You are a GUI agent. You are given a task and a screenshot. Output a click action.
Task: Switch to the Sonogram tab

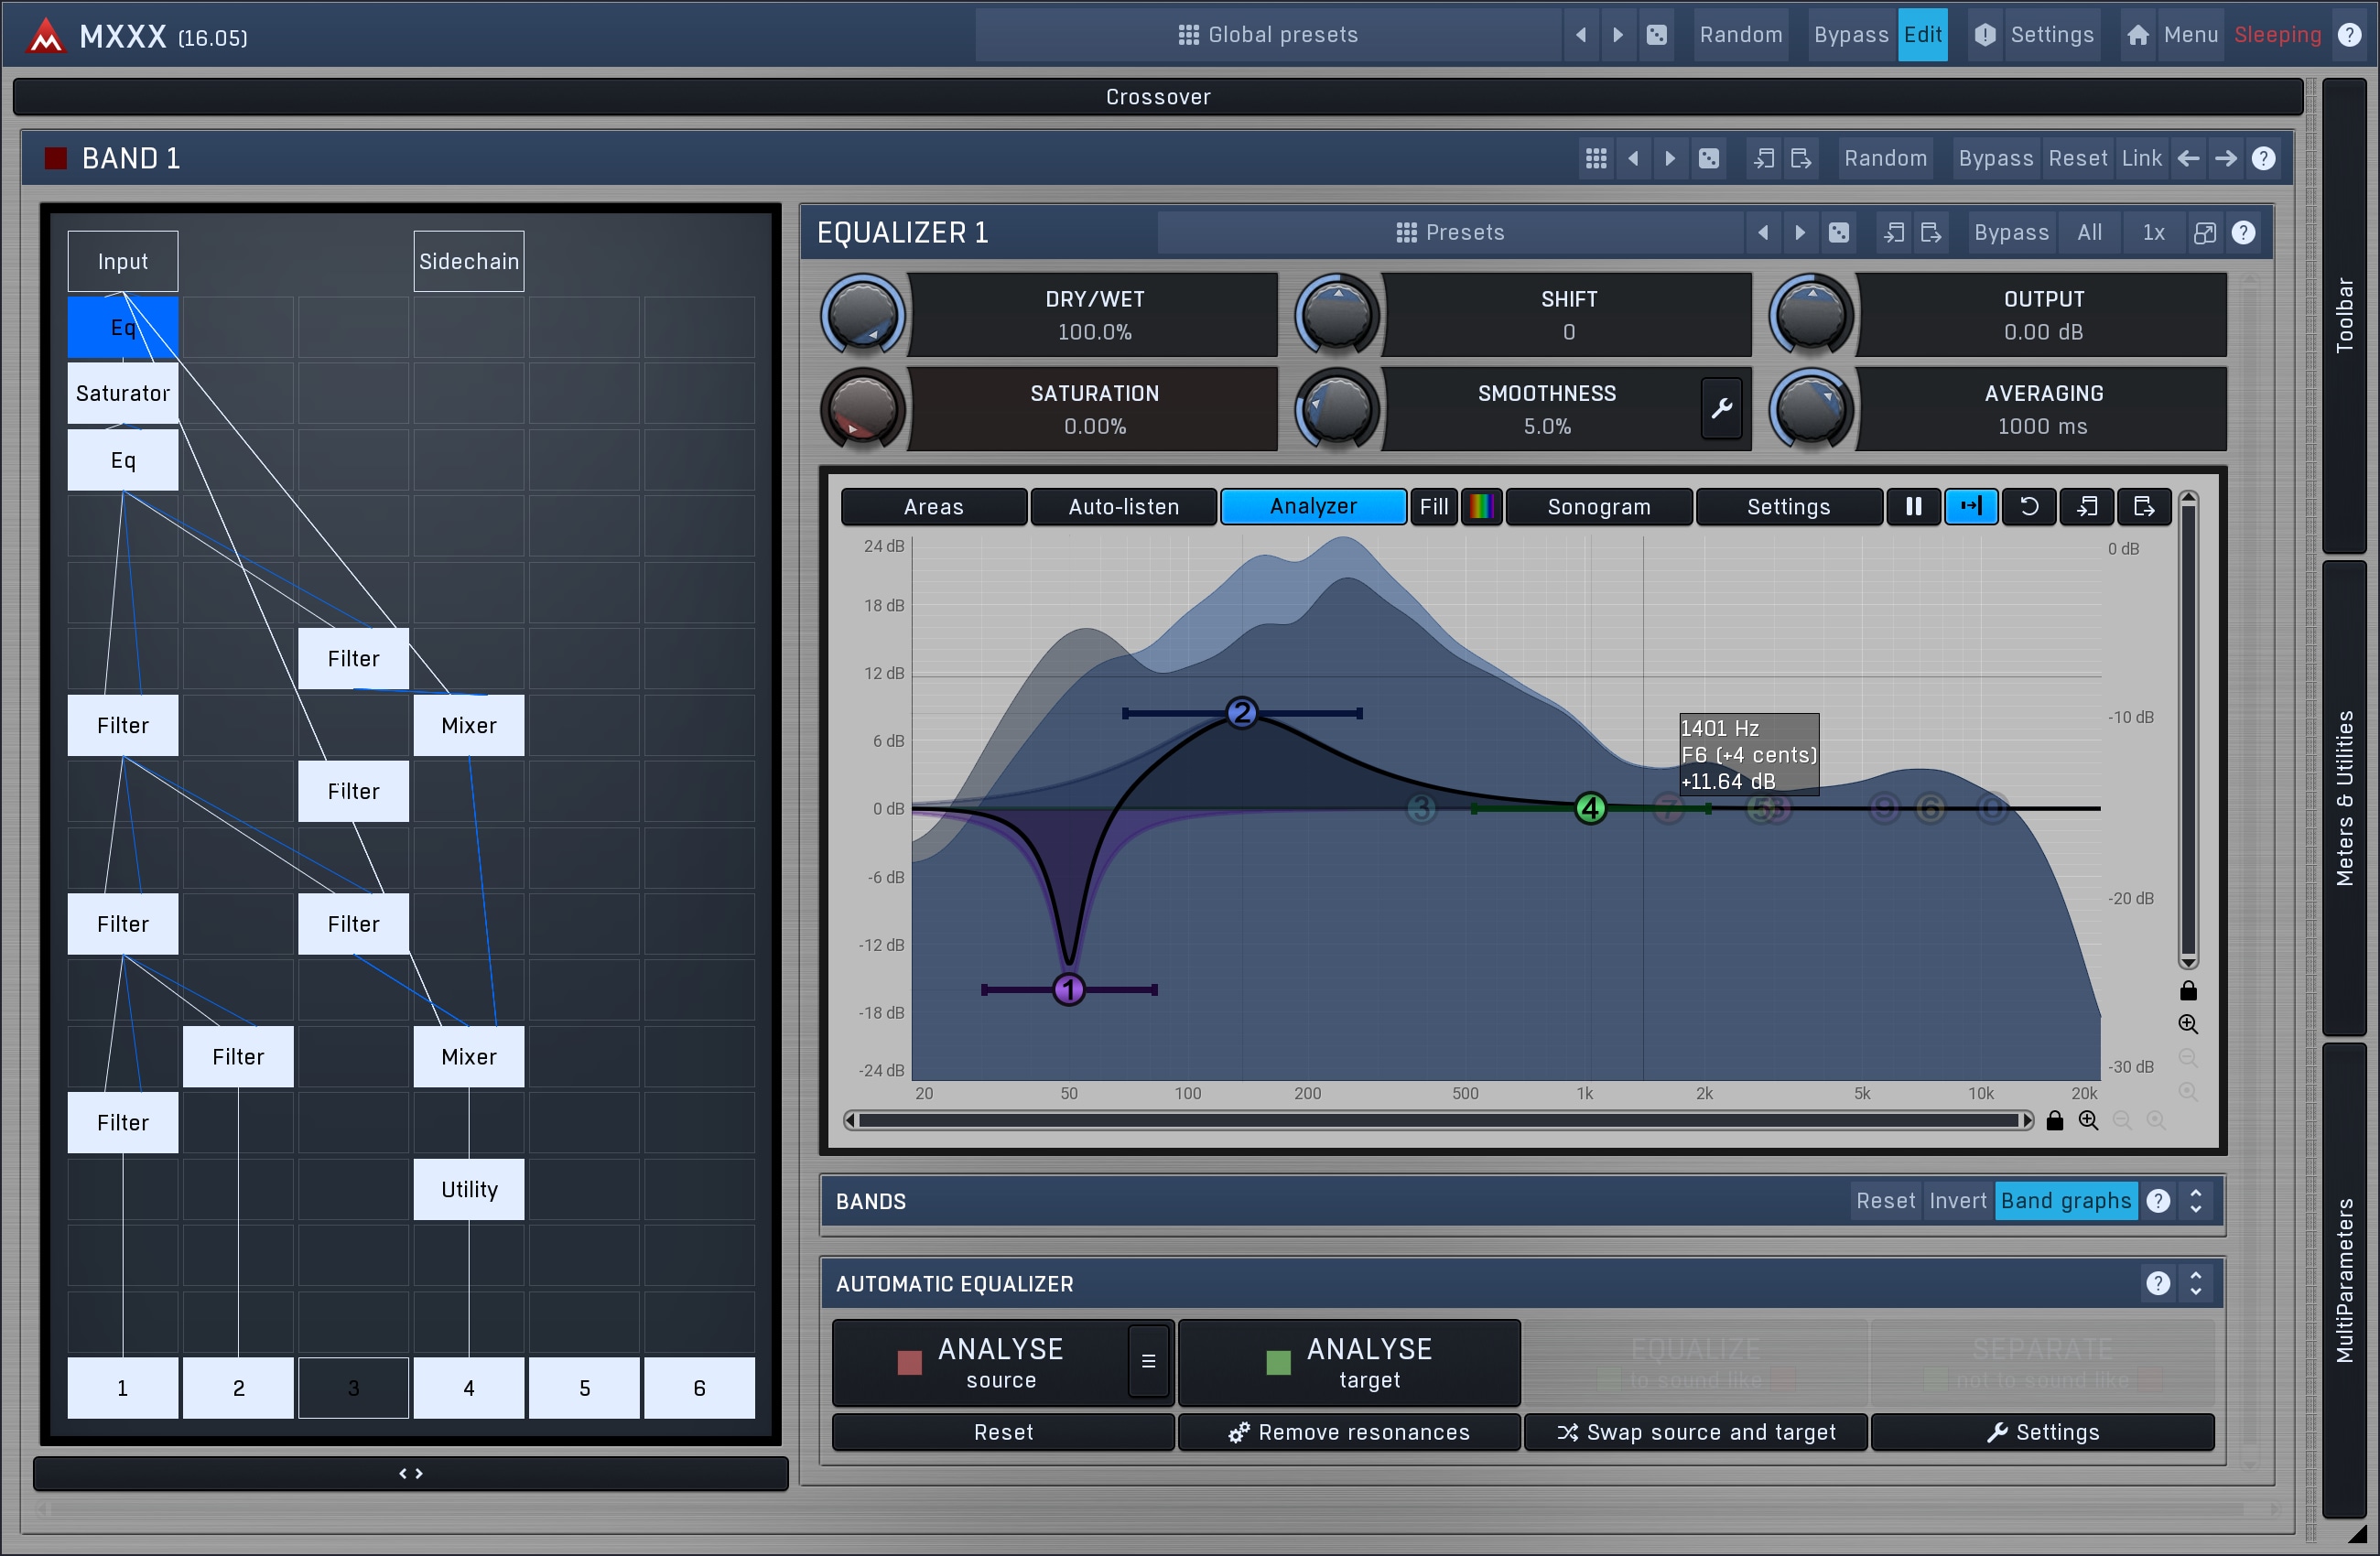point(1598,506)
